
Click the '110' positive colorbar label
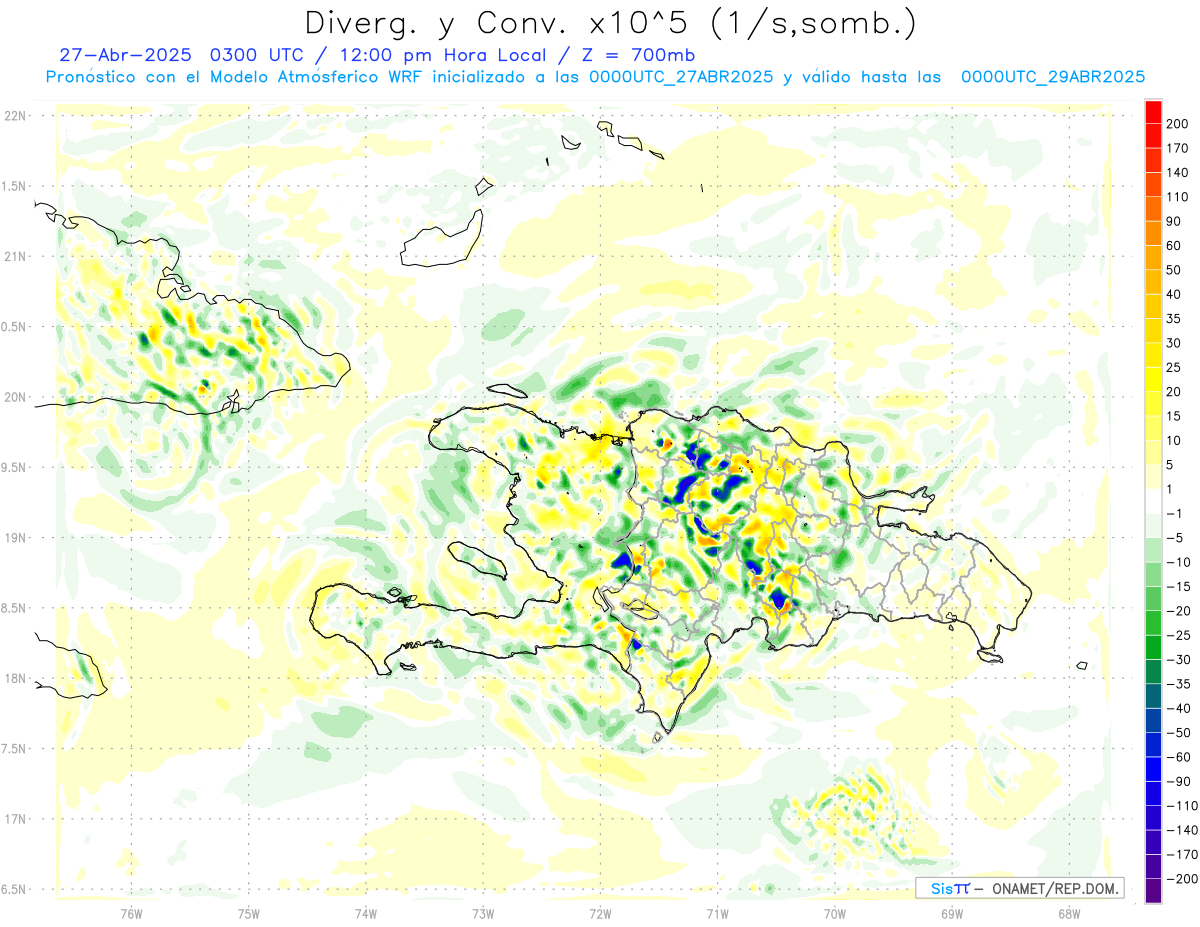(1179, 197)
